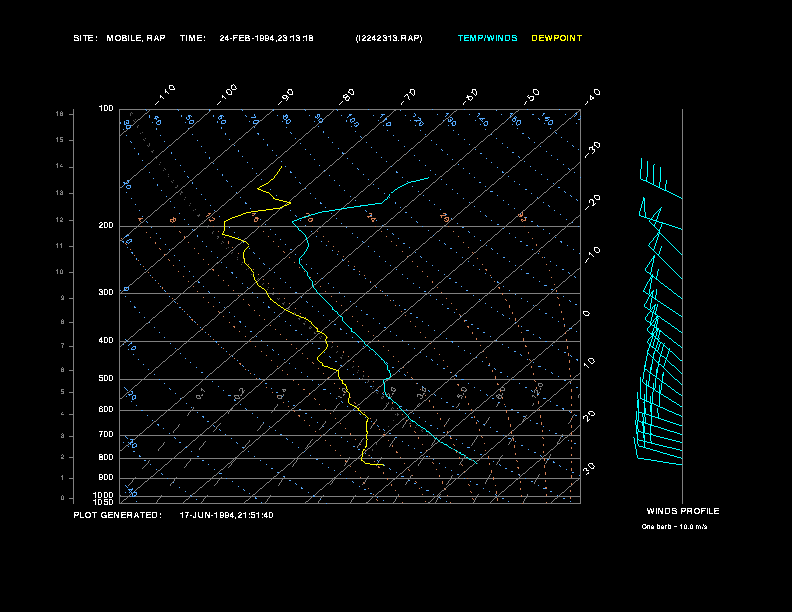
Task: Click the 600 pressure level label
Action: pos(106,410)
